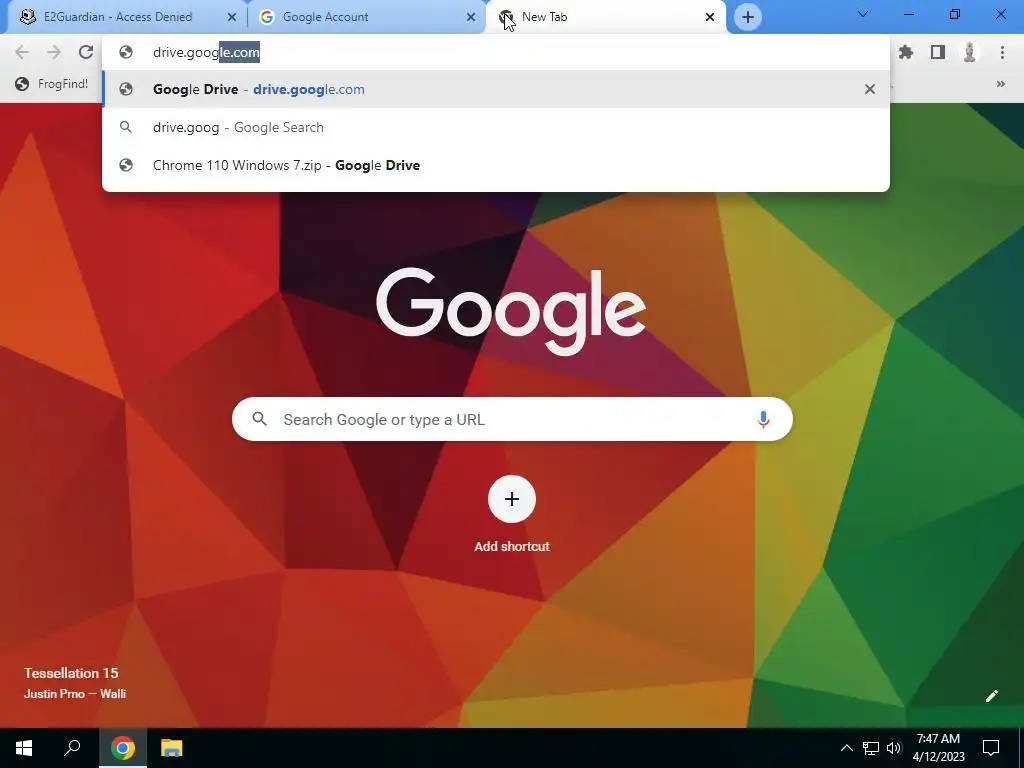Go back to previous page
The height and width of the screenshot is (768, 1024).
[x=22, y=52]
